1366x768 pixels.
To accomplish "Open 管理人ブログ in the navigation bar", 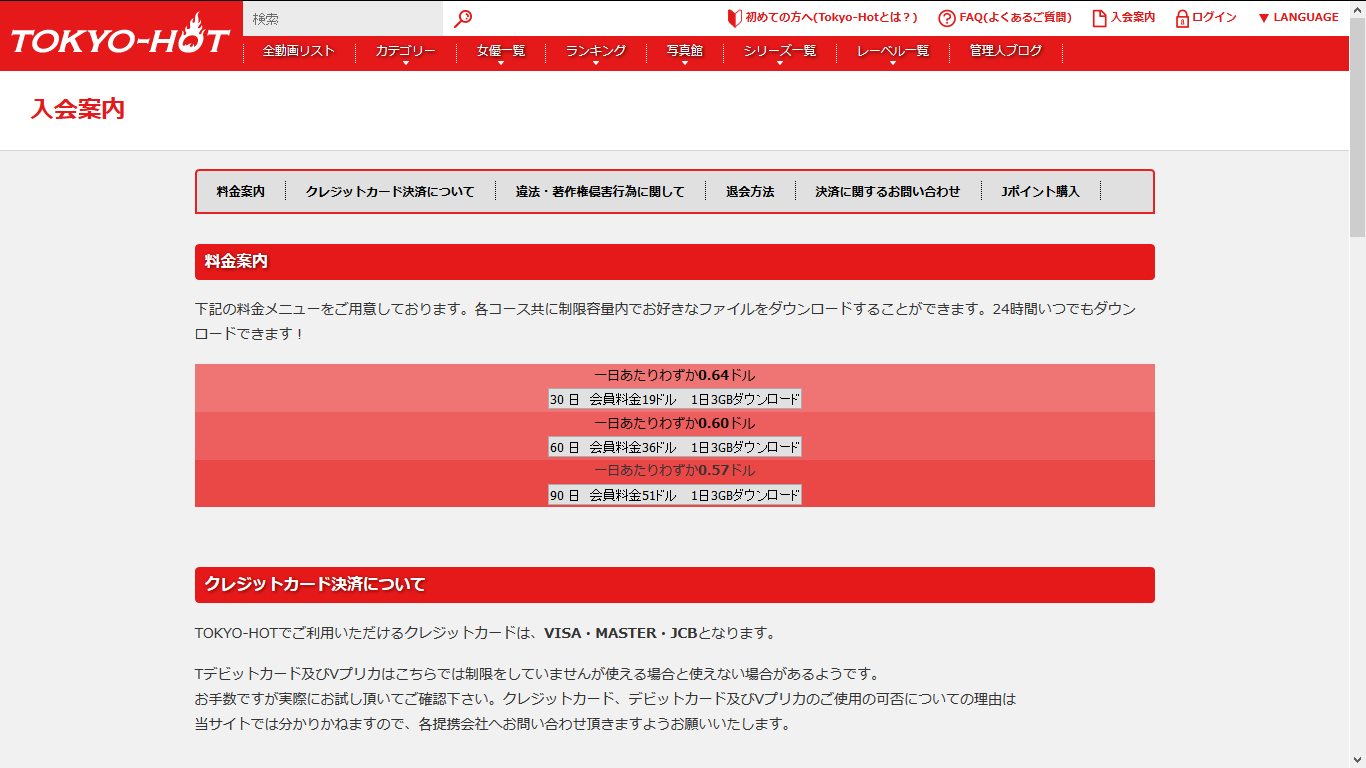I will (x=1005, y=51).
